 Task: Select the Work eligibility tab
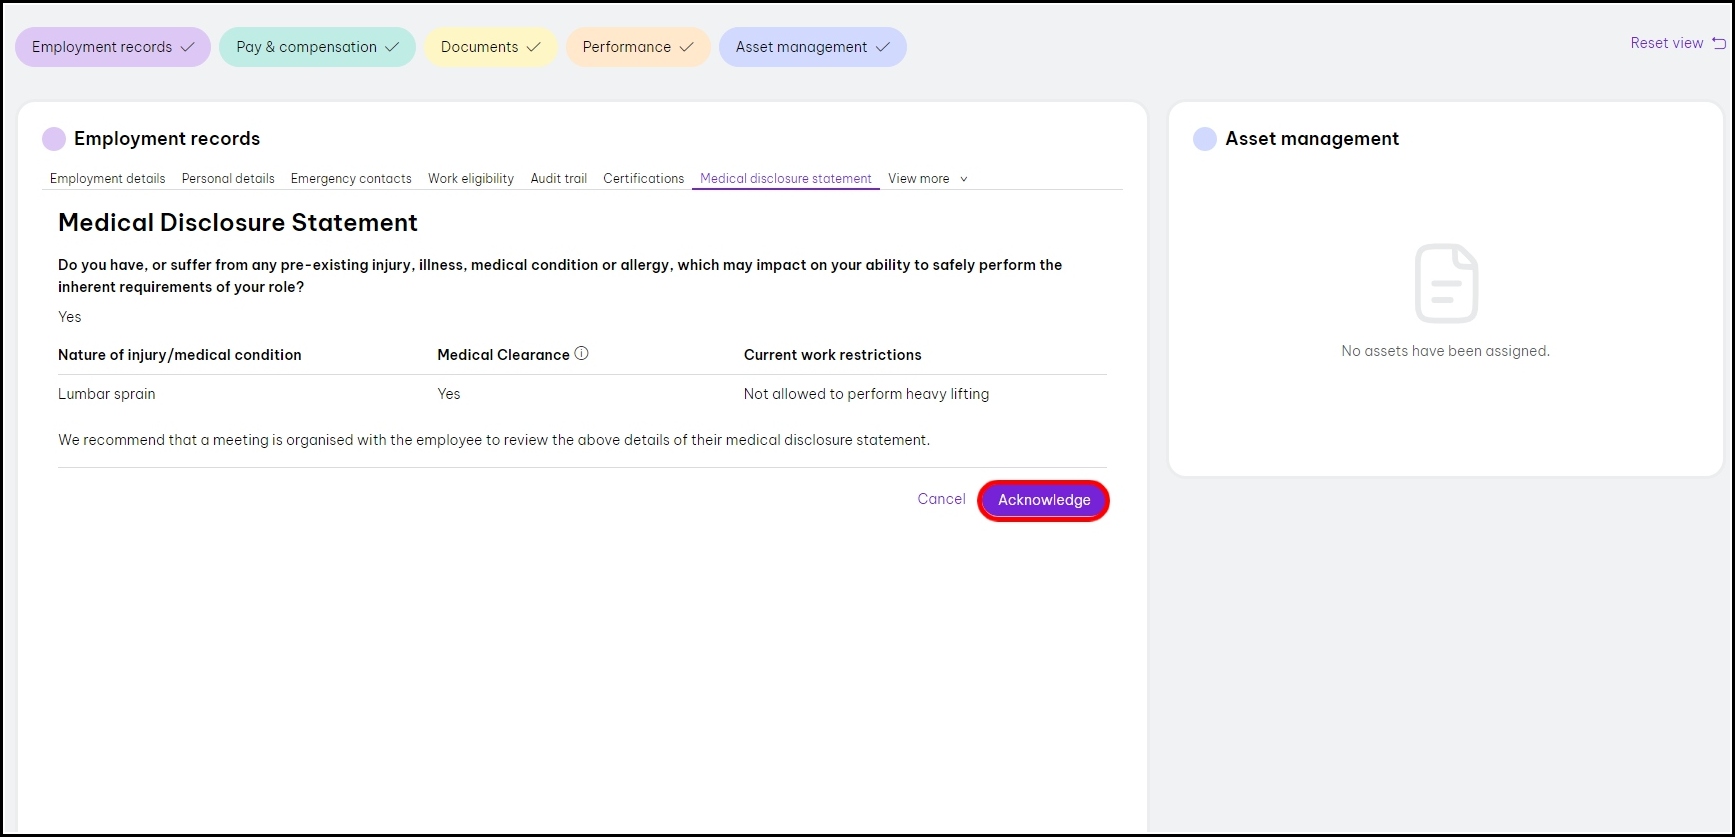(x=471, y=179)
